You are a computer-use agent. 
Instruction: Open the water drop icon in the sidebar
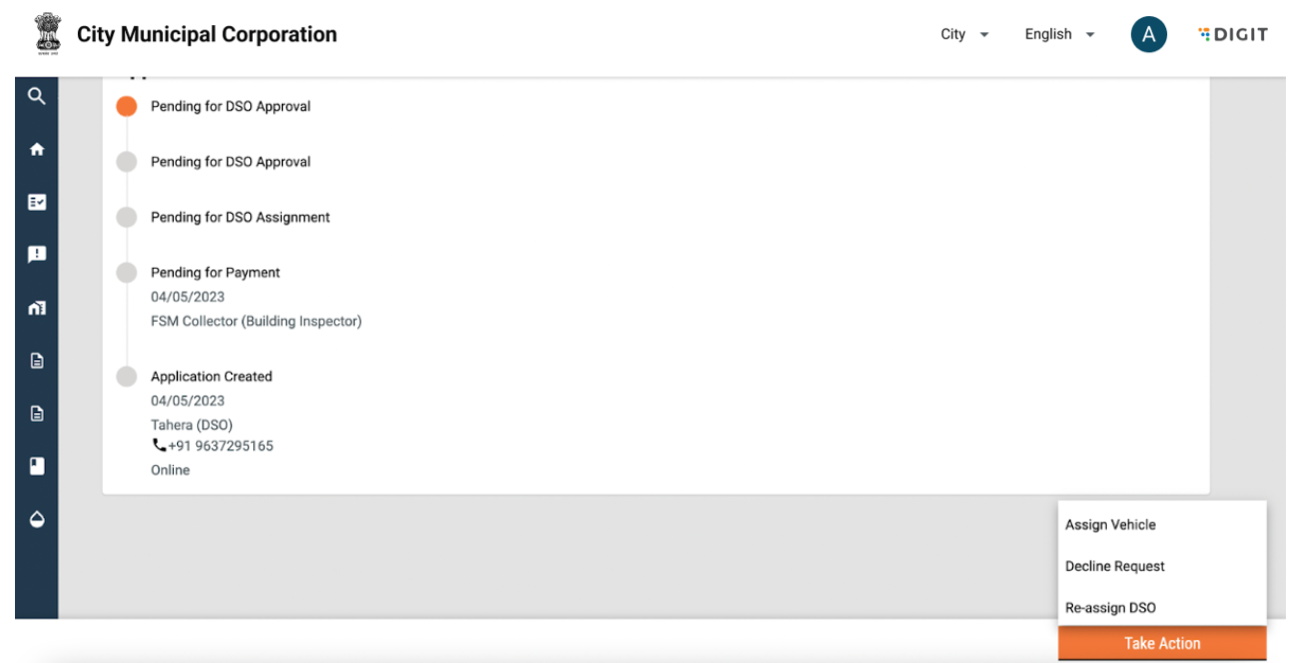coord(37,519)
